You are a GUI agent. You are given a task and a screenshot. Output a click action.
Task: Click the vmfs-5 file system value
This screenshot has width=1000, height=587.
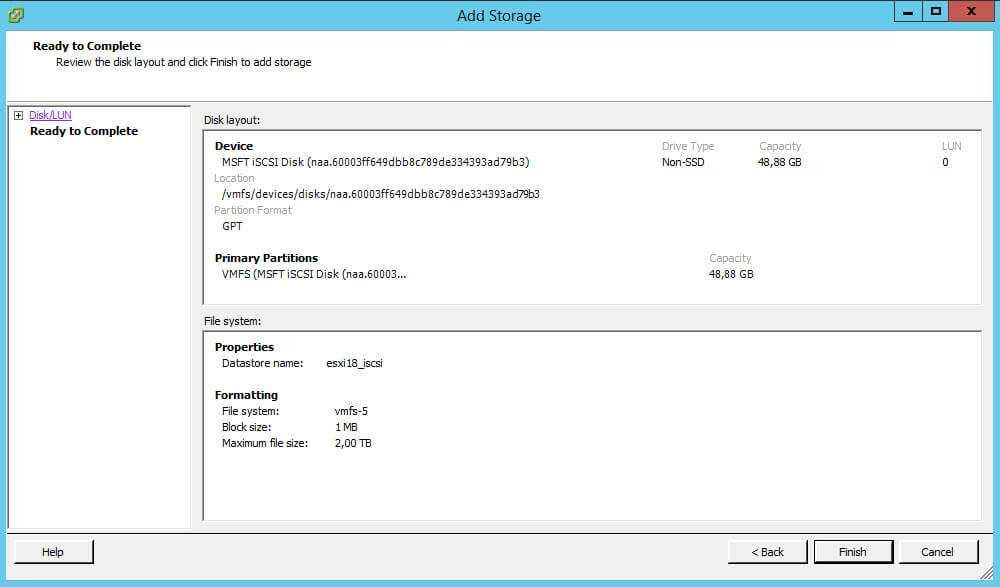351,411
